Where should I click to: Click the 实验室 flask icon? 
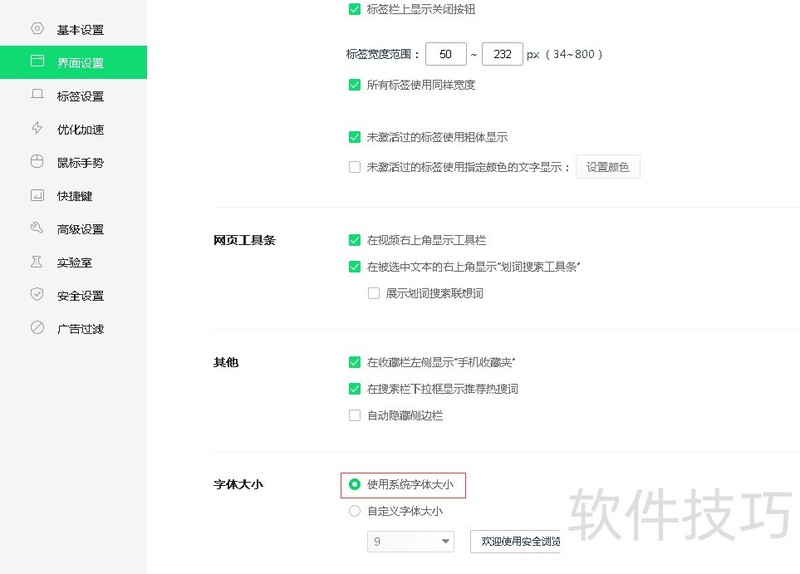pos(37,261)
